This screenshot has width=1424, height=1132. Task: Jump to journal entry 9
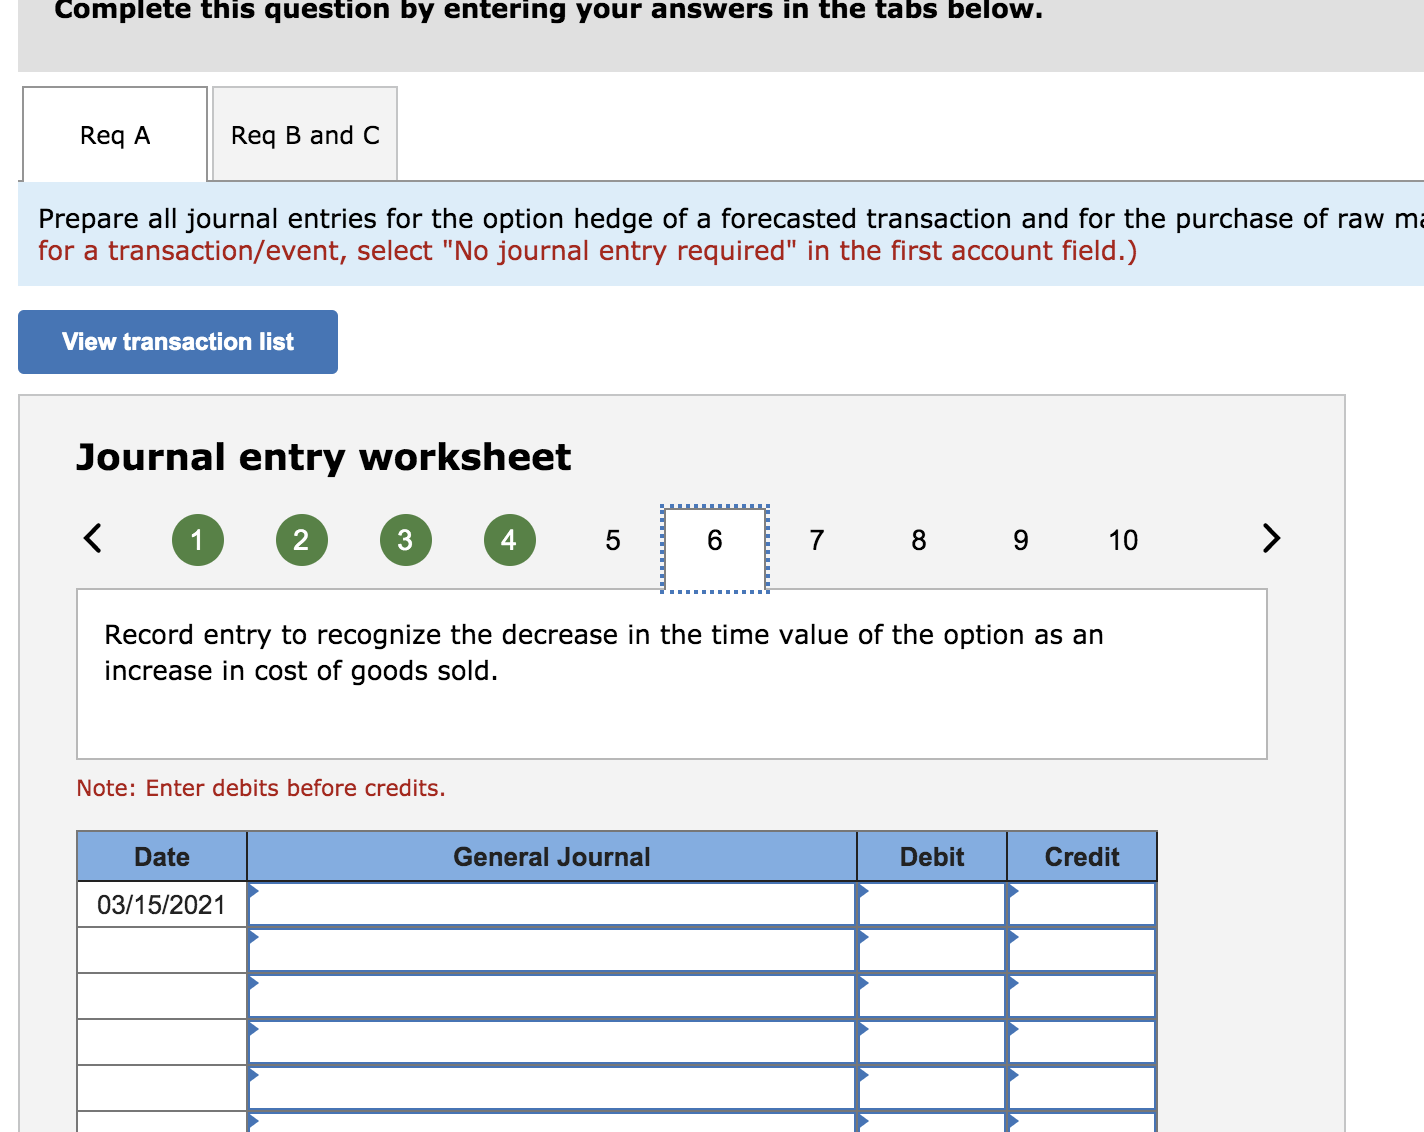click(x=1021, y=540)
